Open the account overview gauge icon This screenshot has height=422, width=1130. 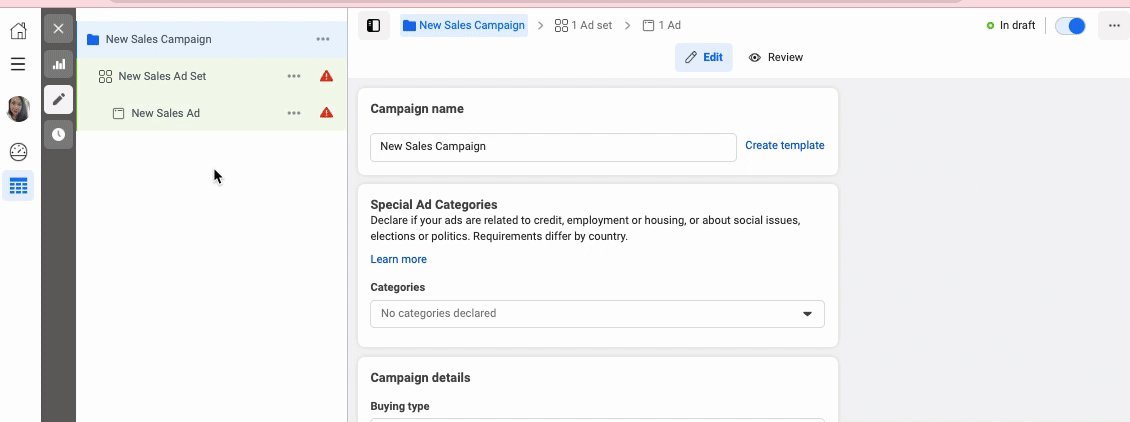click(x=18, y=152)
